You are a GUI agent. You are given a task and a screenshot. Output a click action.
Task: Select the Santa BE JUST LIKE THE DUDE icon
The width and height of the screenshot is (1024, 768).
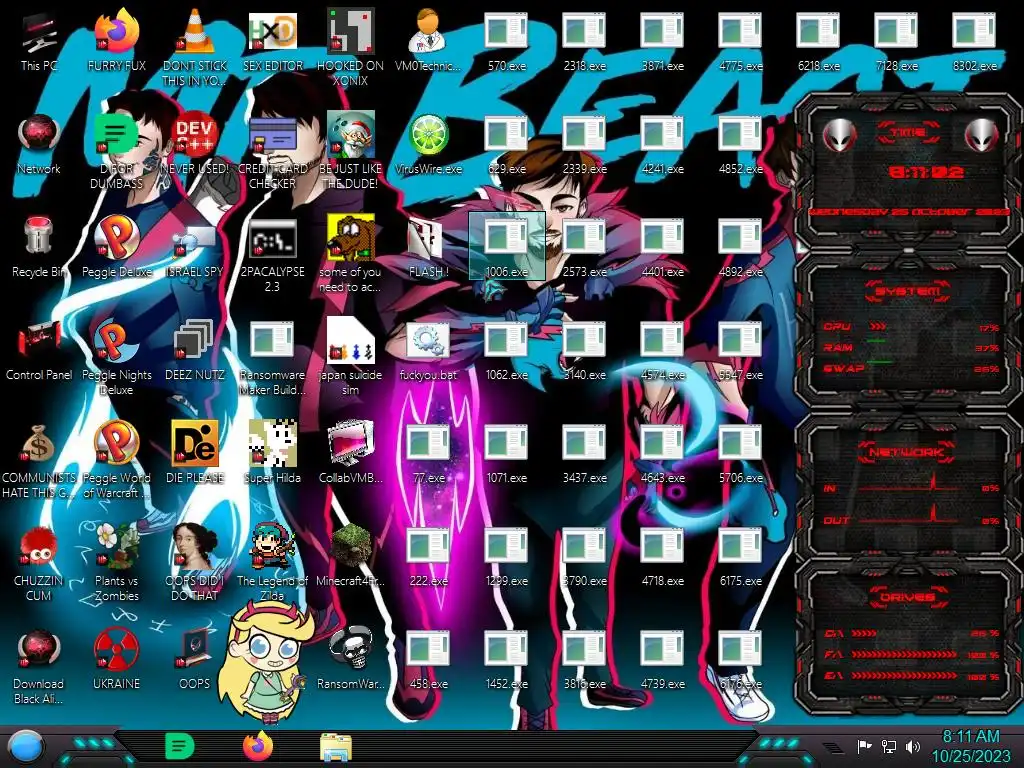click(x=351, y=151)
